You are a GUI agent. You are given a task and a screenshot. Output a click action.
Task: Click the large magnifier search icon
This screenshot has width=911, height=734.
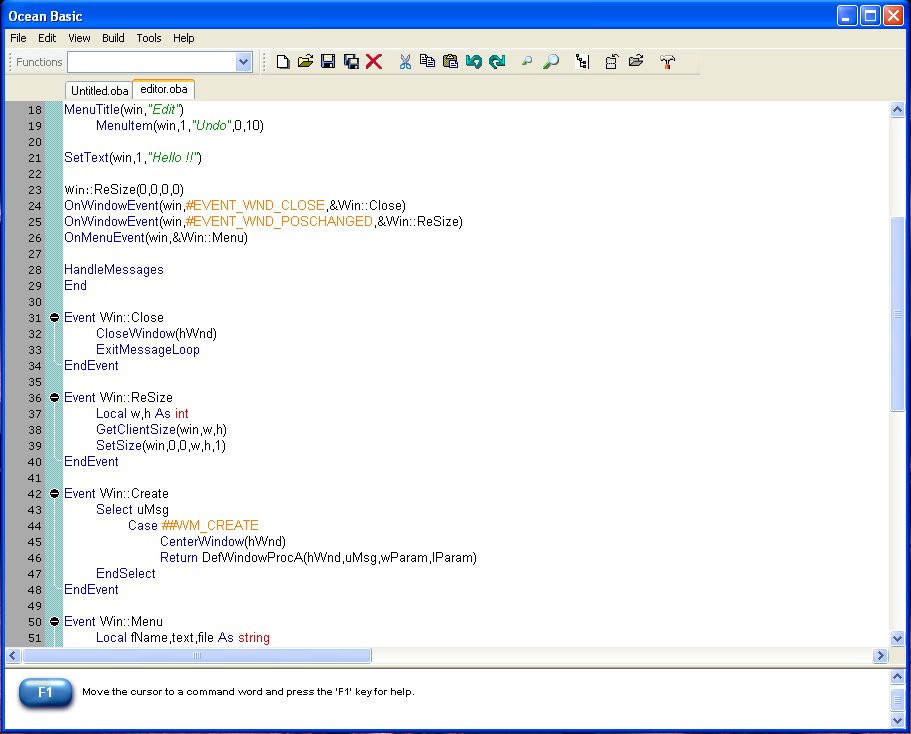(x=551, y=62)
